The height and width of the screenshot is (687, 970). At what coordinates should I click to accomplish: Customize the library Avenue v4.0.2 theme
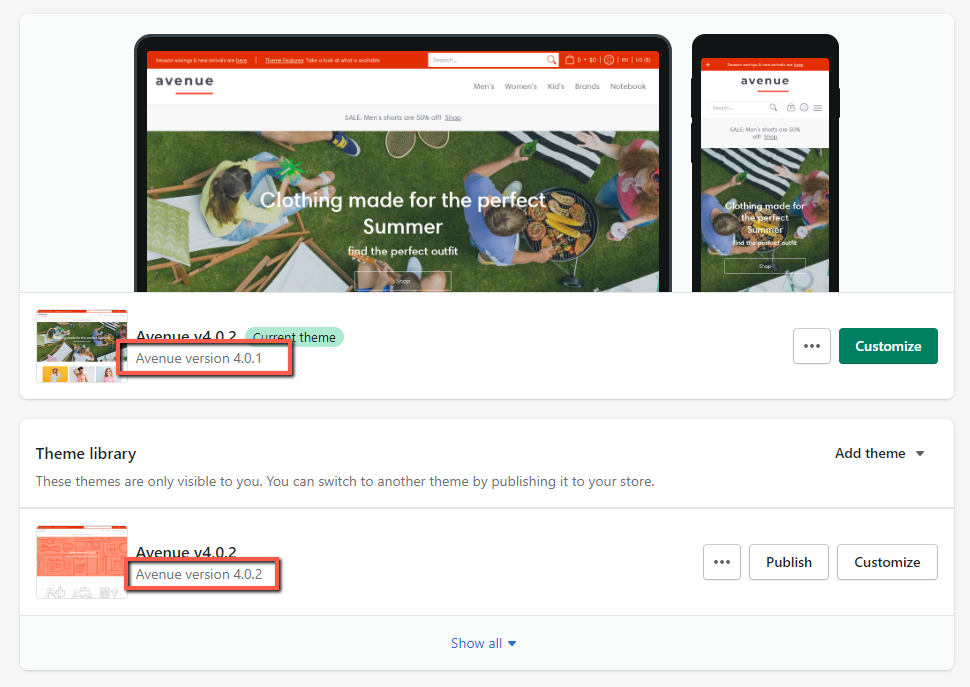pos(887,562)
